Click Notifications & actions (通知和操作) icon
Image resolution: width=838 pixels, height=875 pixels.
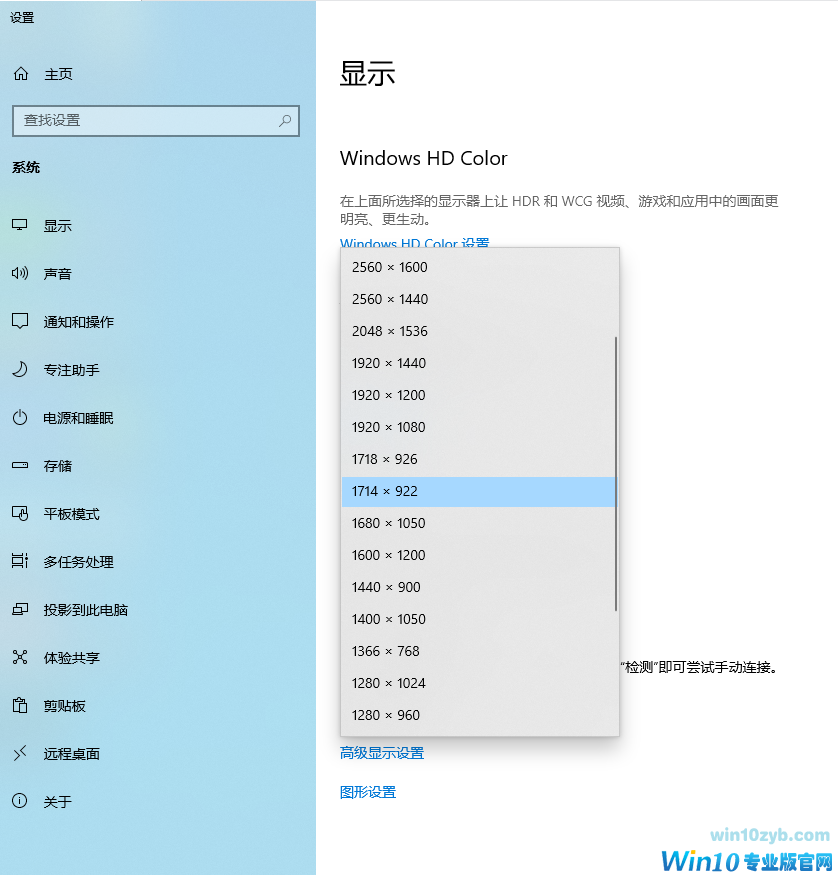20,322
